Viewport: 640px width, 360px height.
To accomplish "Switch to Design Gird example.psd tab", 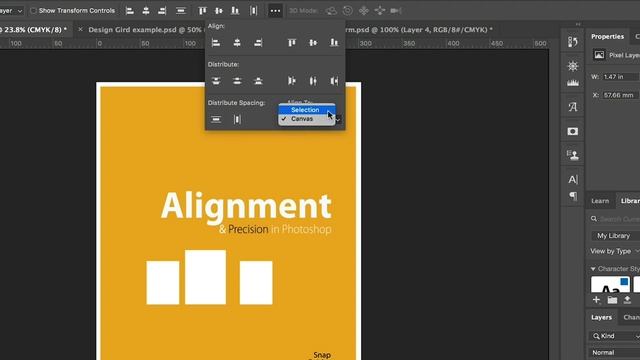I will tap(145, 30).
